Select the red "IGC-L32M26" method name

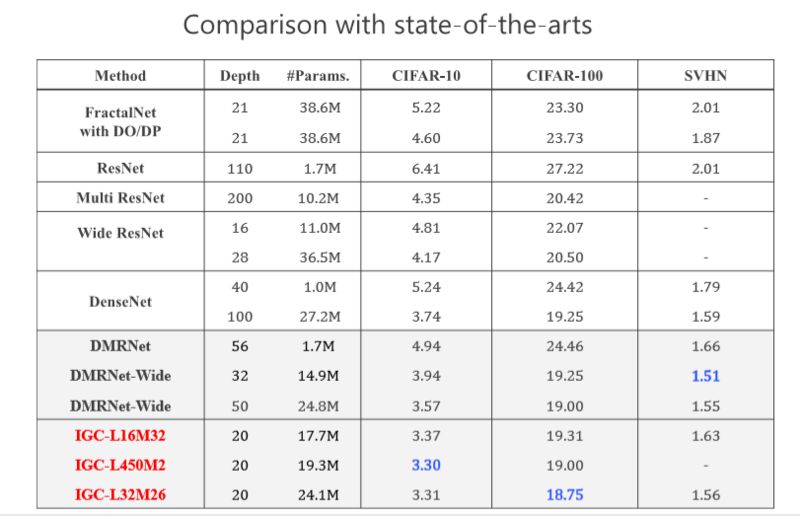(120, 494)
